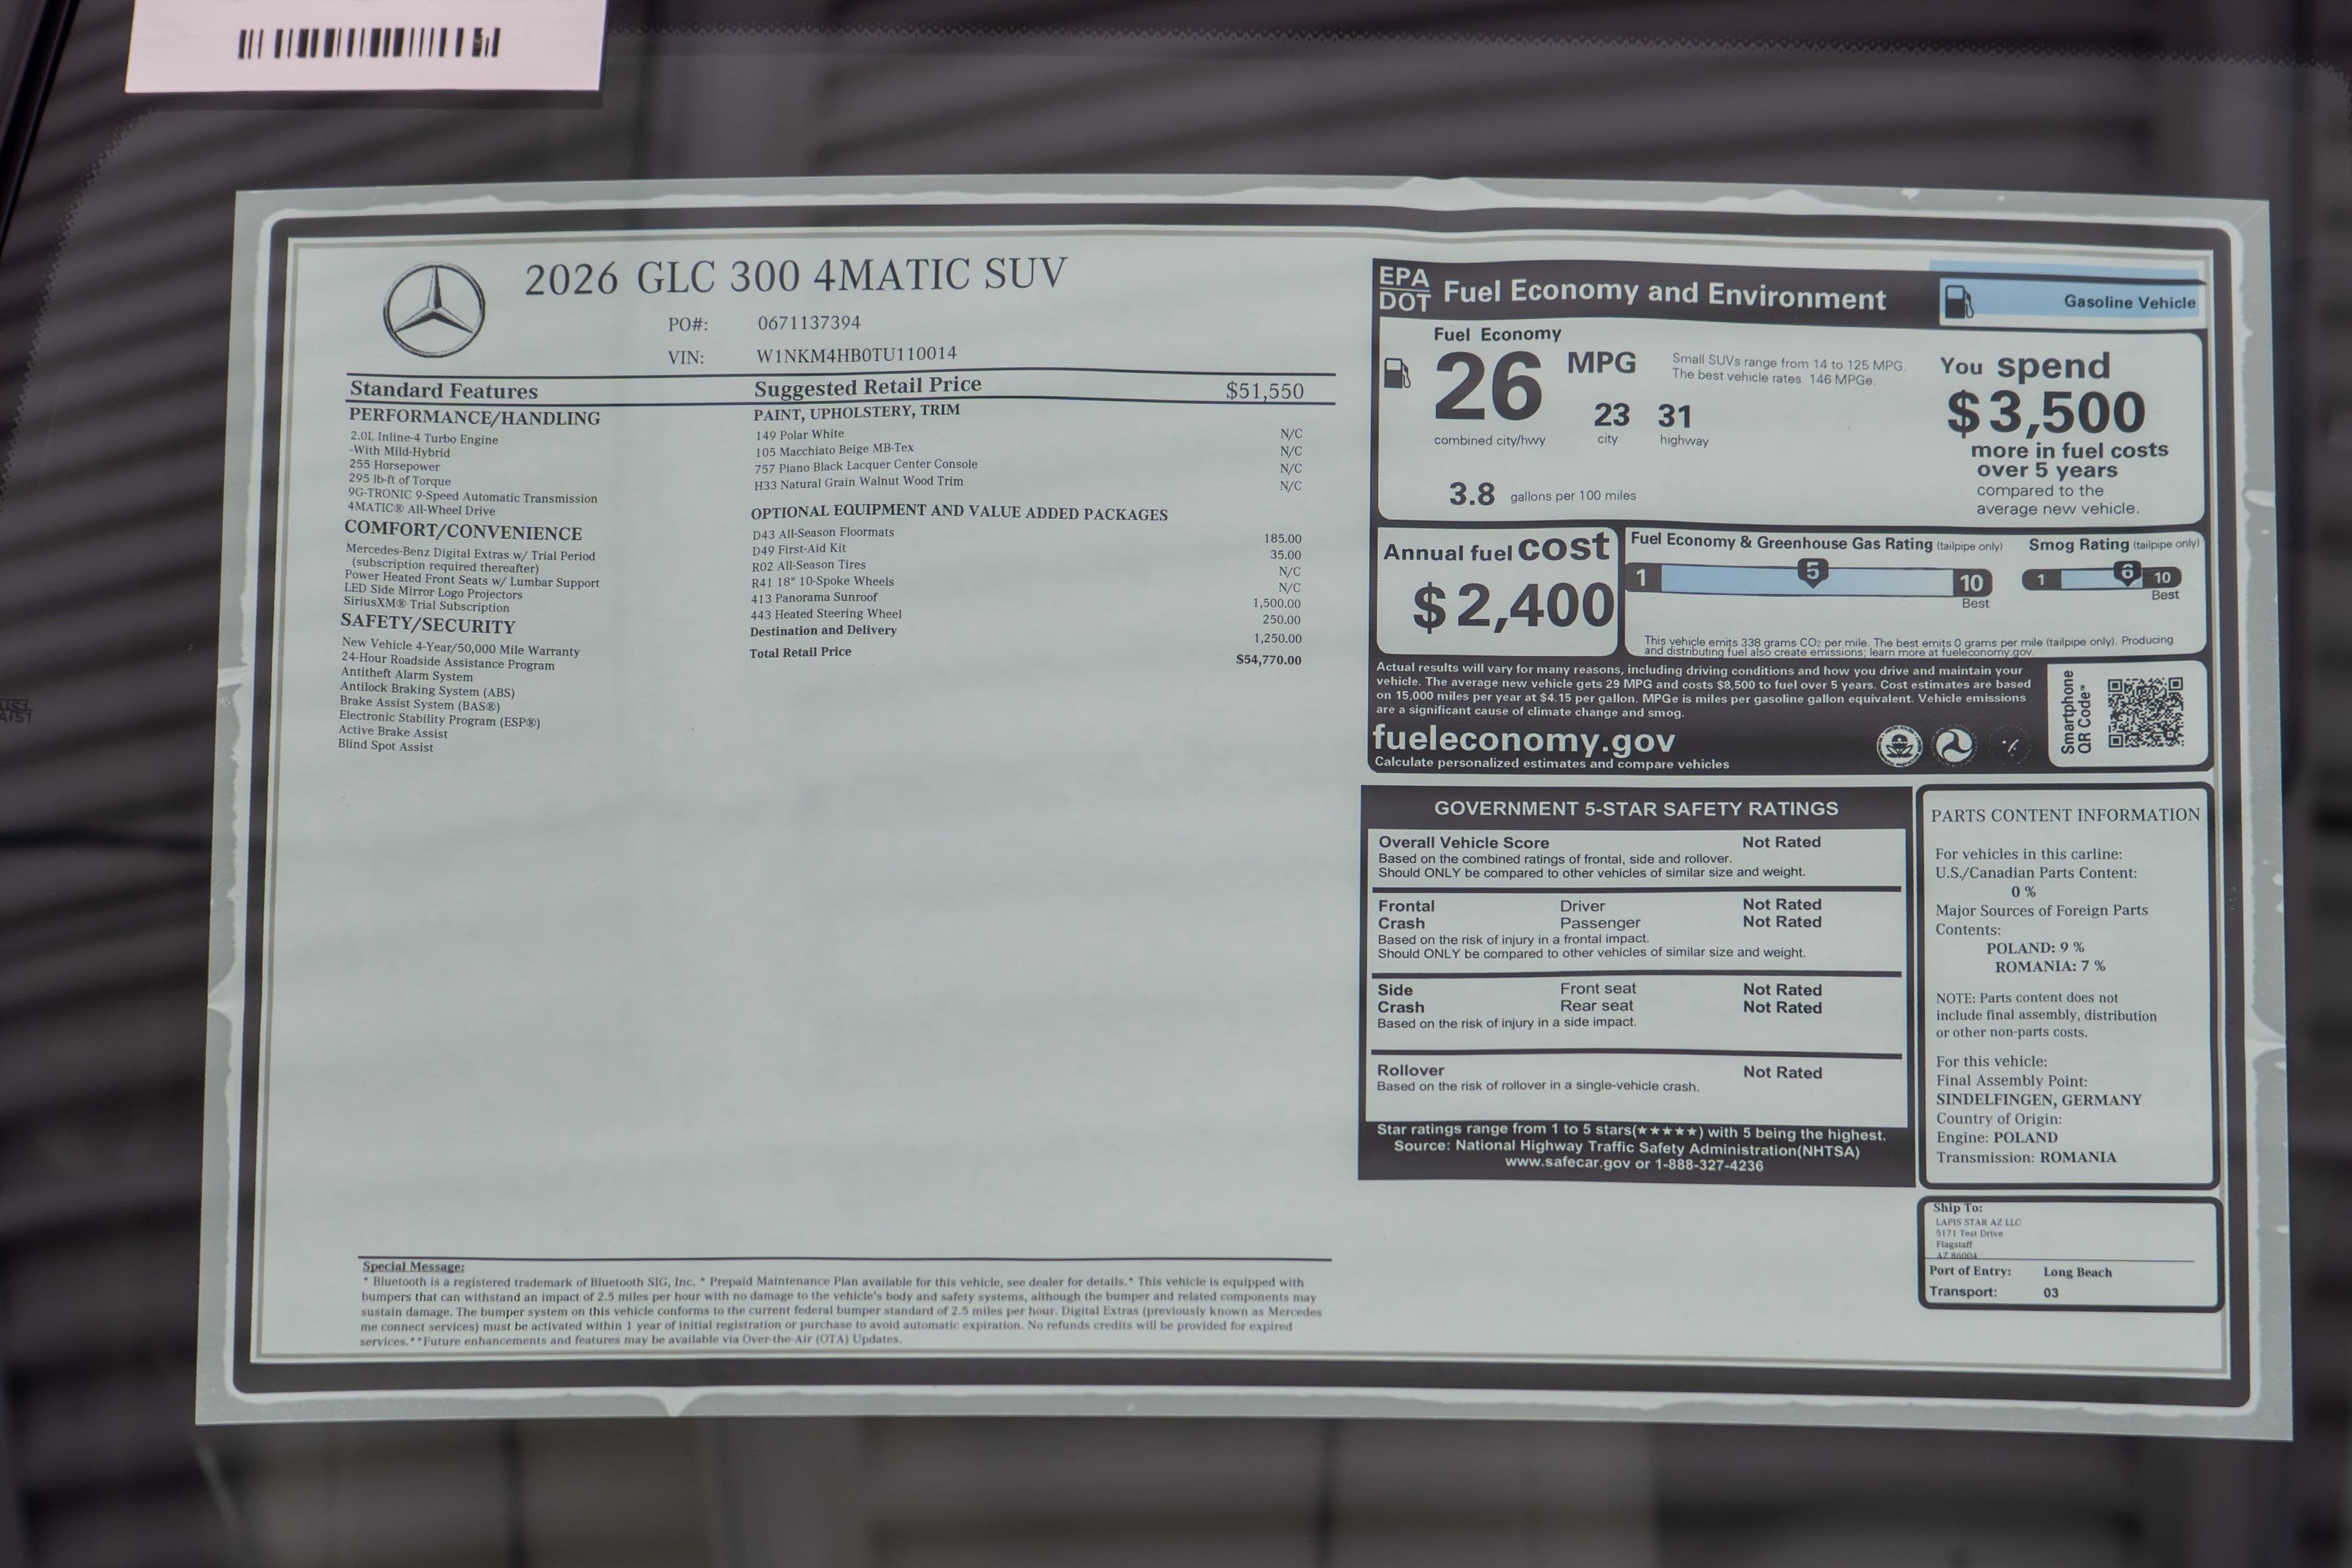
Task: Click the title 2026 GLC 300 4MATIC SUV
Action: coord(796,276)
